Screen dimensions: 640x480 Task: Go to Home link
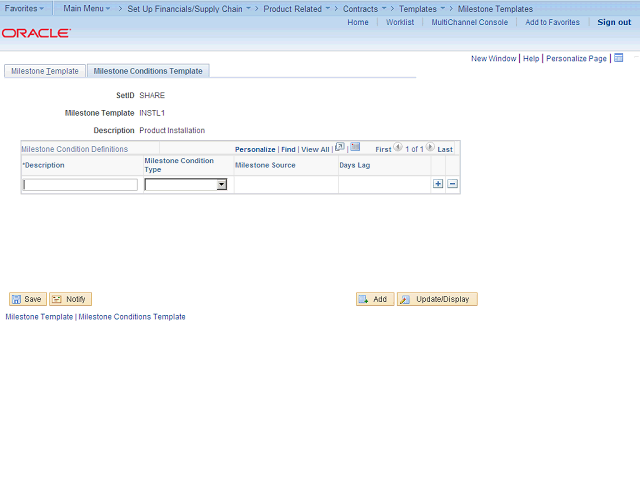[x=358, y=22]
